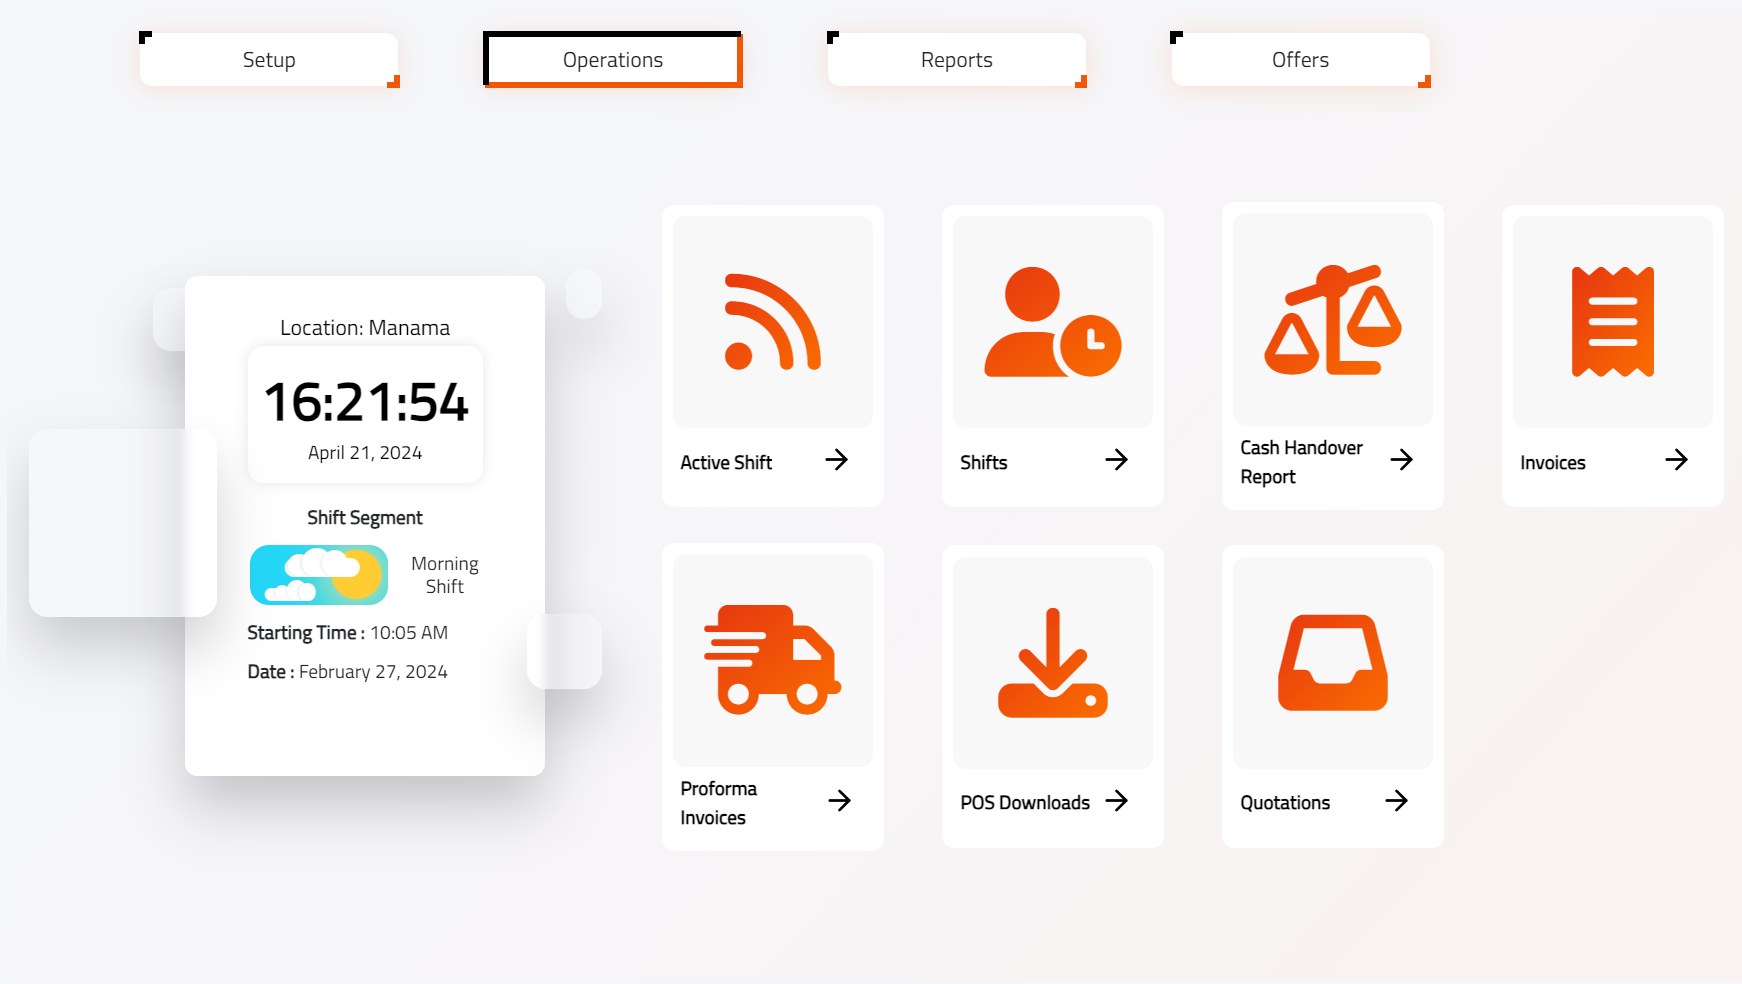Open the Reports tab
This screenshot has height=984, width=1742.
click(955, 59)
